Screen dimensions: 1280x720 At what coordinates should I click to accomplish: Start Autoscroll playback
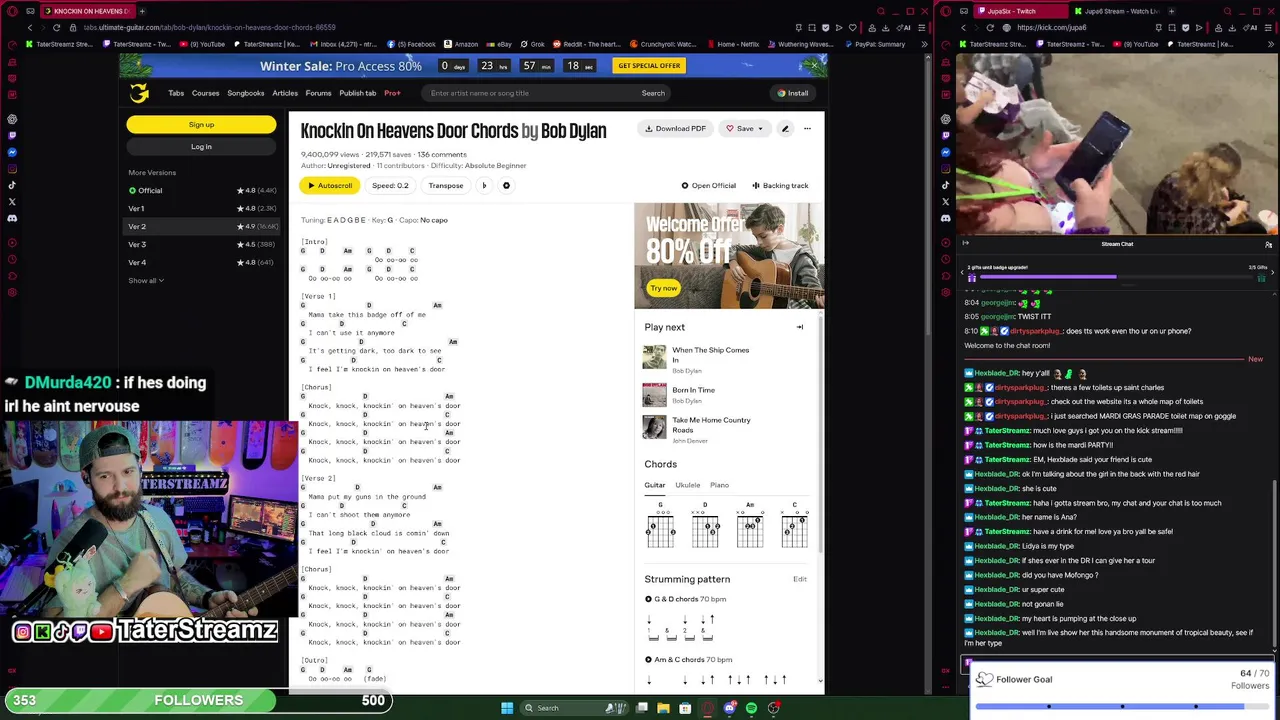coord(330,185)
